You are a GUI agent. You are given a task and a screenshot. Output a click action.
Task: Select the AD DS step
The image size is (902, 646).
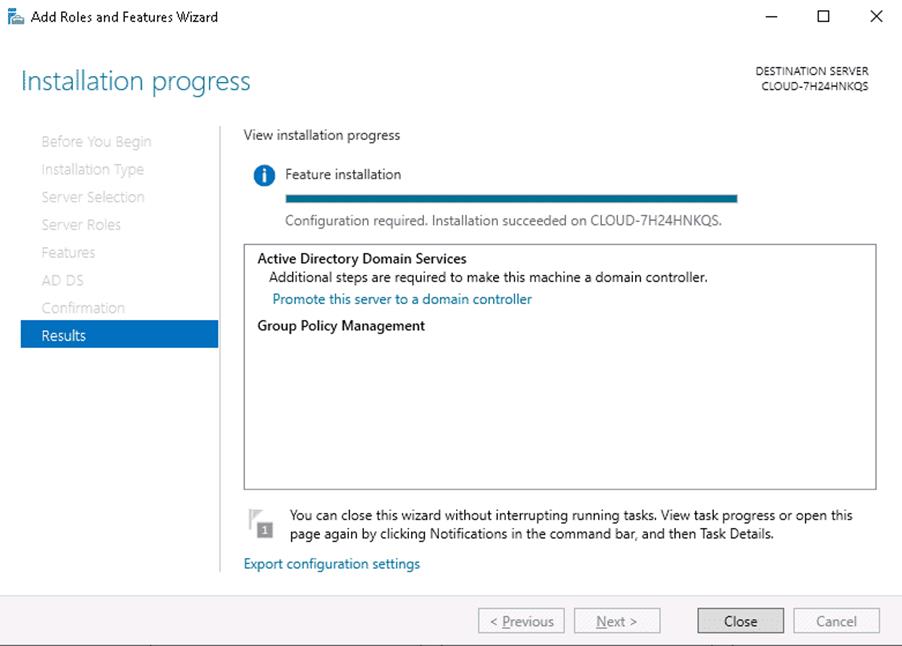pyautogui.click(x=61, y=280)
